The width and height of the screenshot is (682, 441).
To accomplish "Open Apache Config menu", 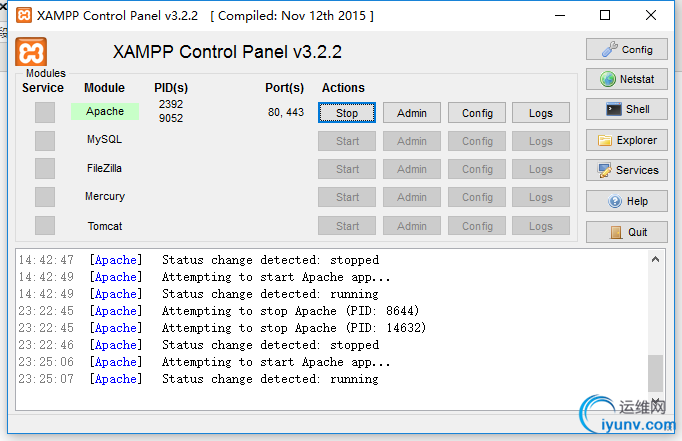I will pyautogui.click(x=477, y=113).
